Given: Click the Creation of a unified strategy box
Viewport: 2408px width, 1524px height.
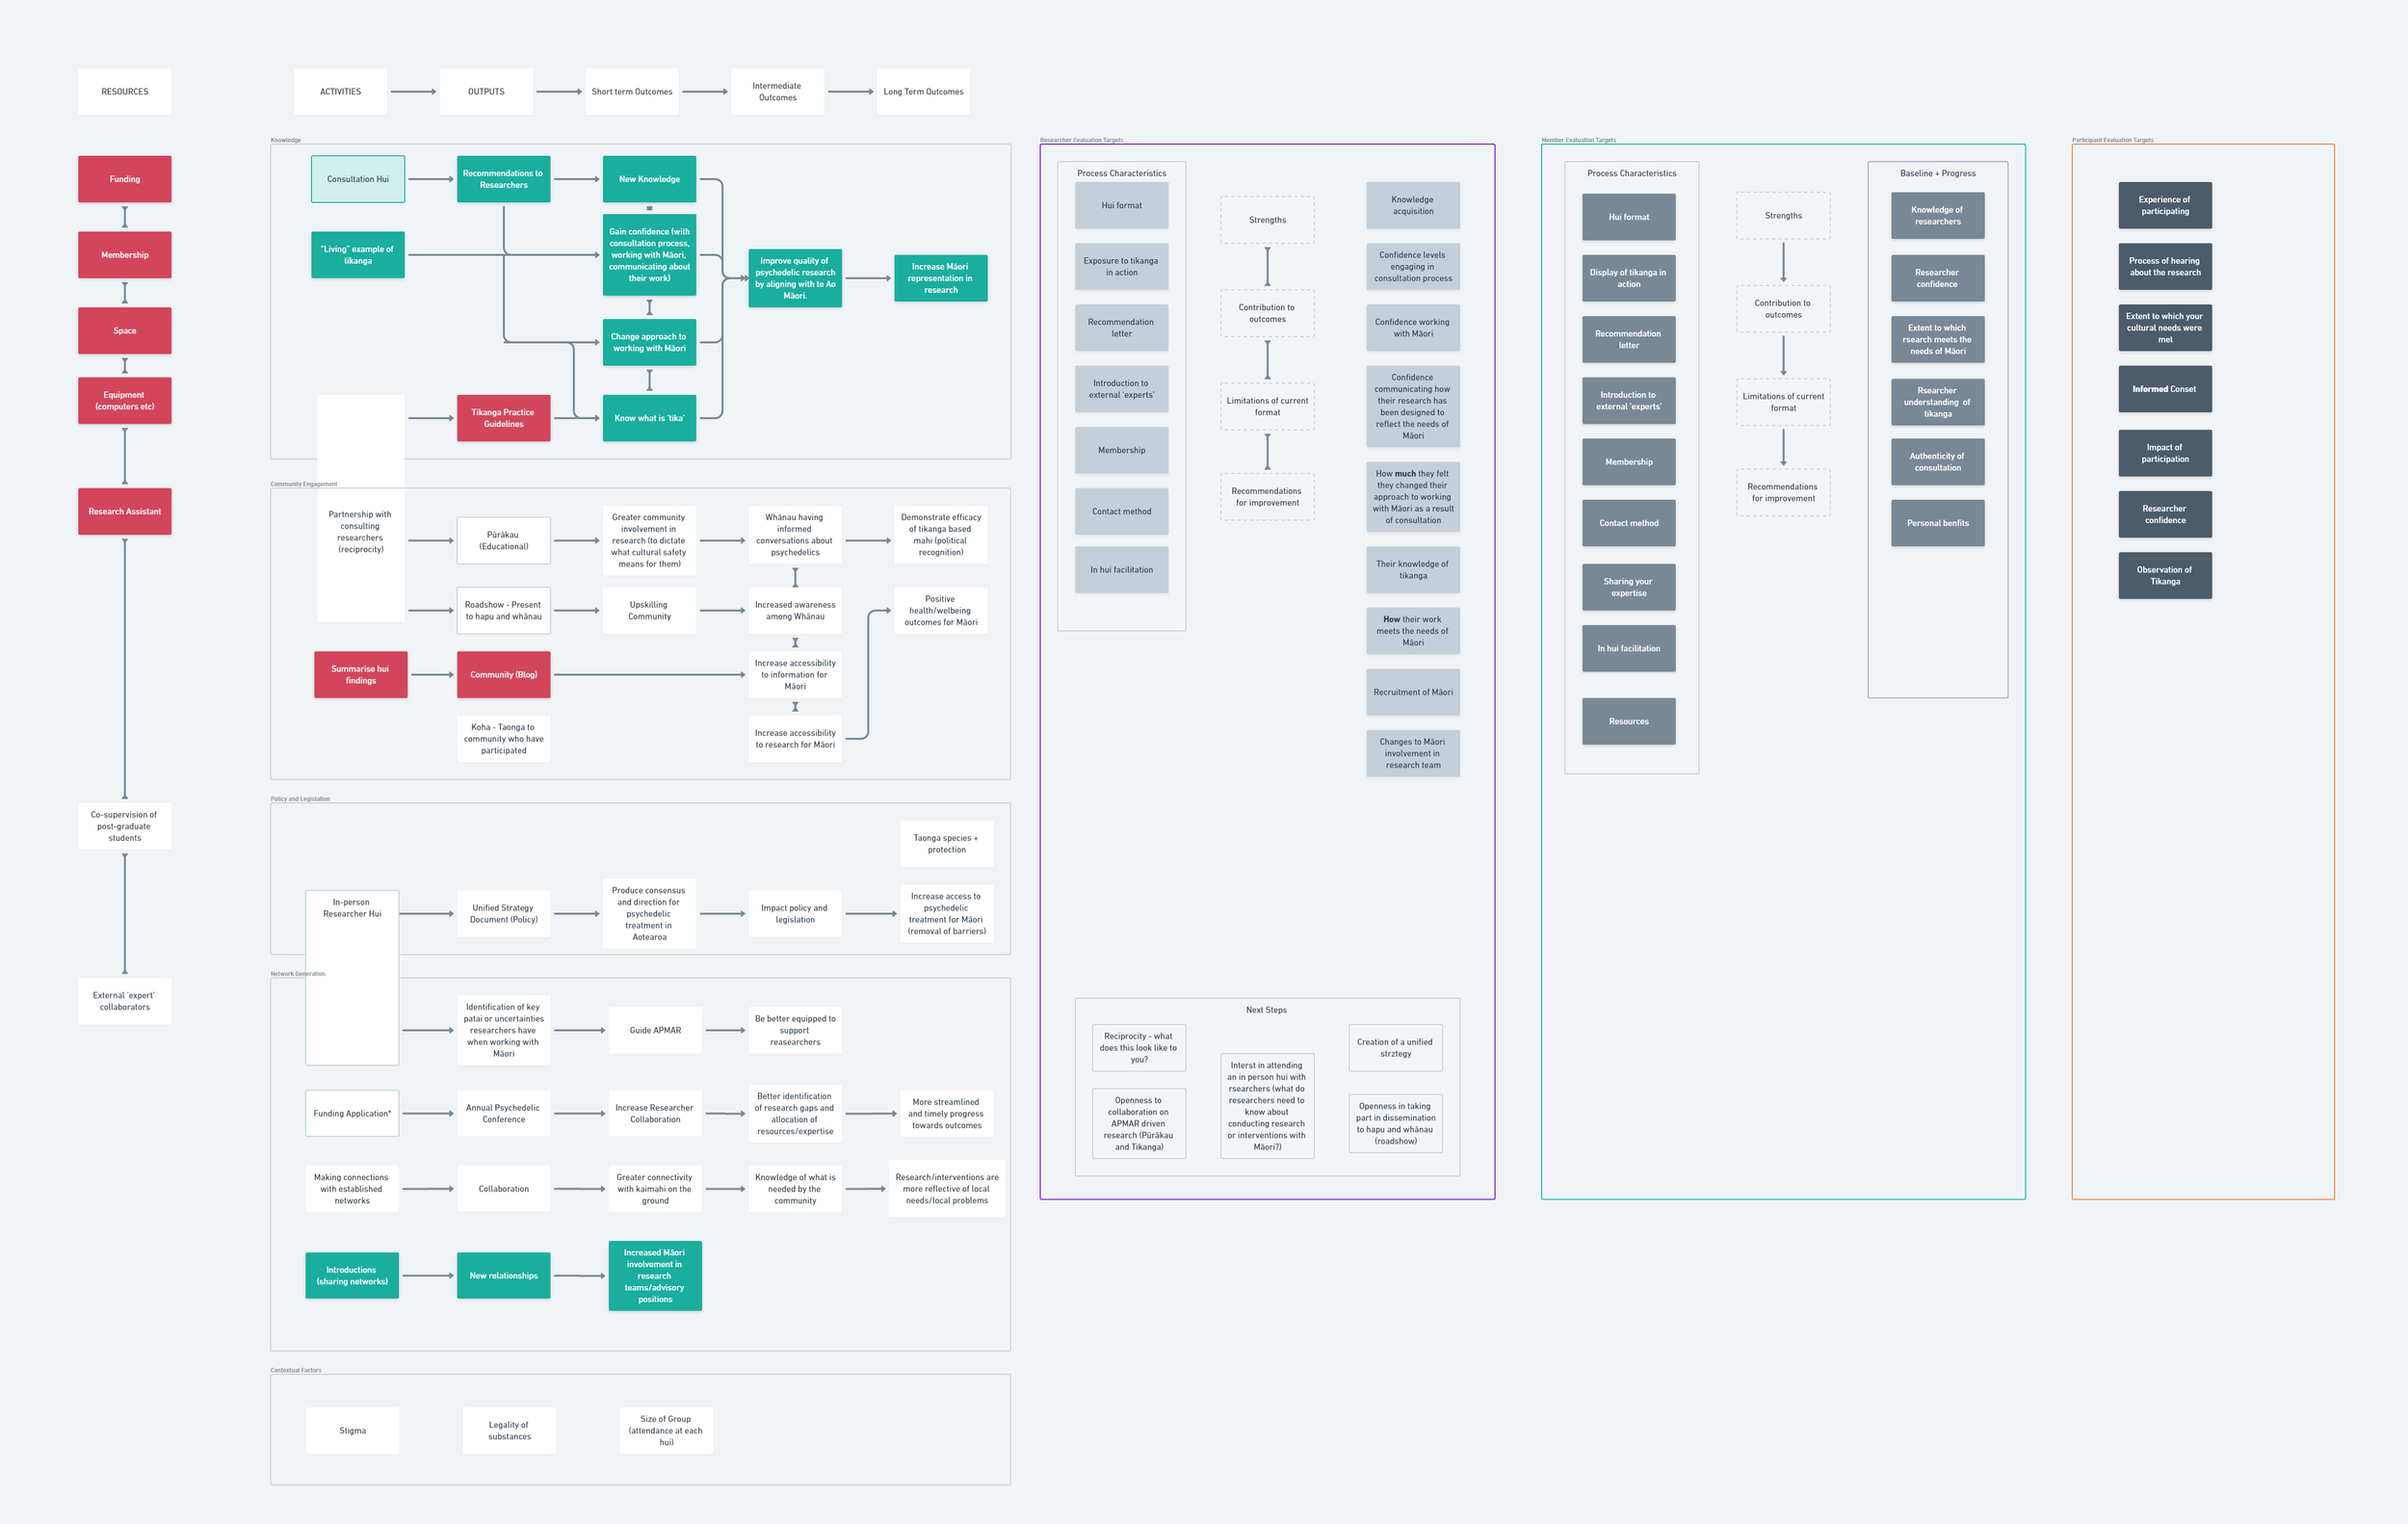Looking at the screenshot, I should (x=1396, y=1048).
